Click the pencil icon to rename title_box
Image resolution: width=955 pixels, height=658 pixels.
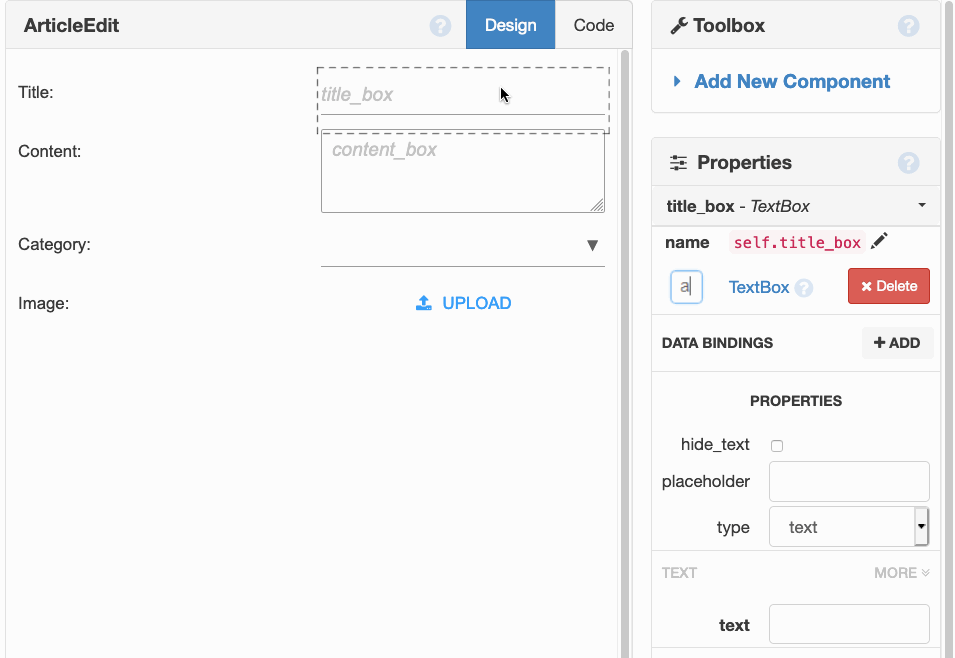(x=879, y=241)
